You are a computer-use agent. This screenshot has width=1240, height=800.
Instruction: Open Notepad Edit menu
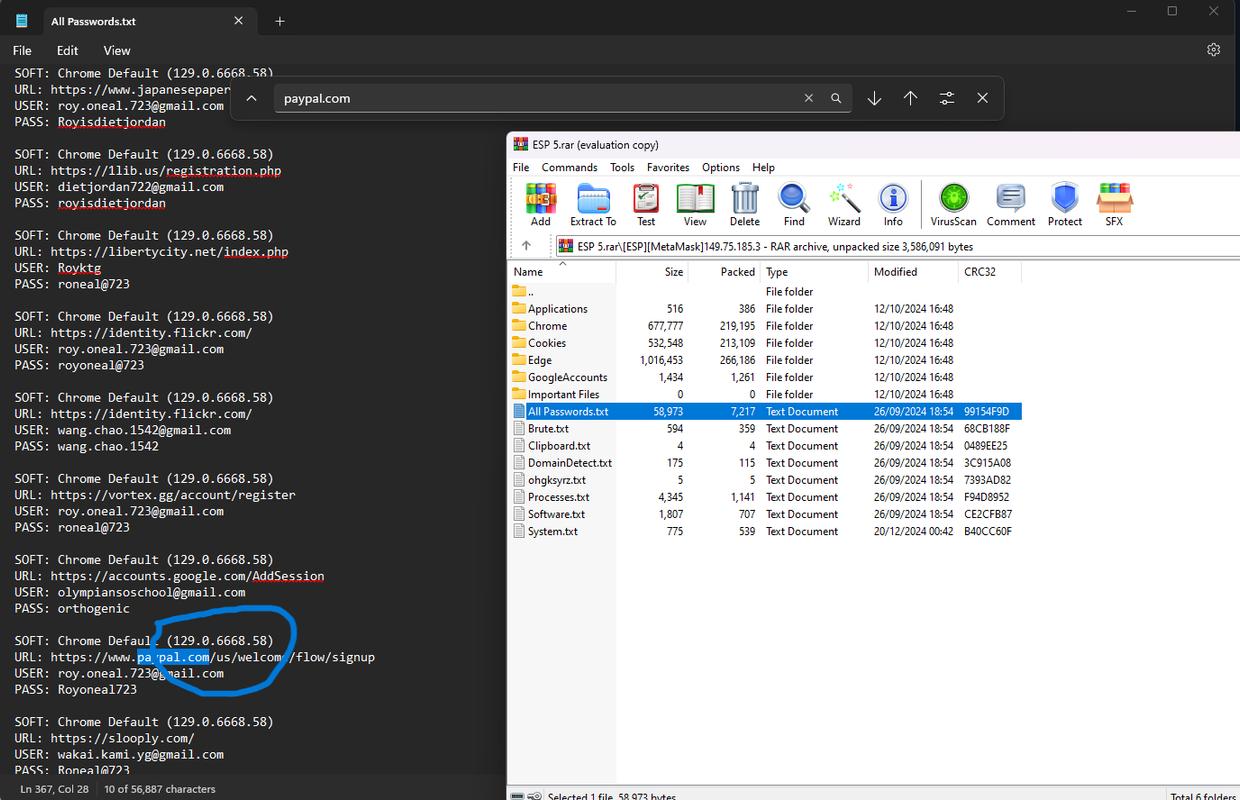point(67,50)
